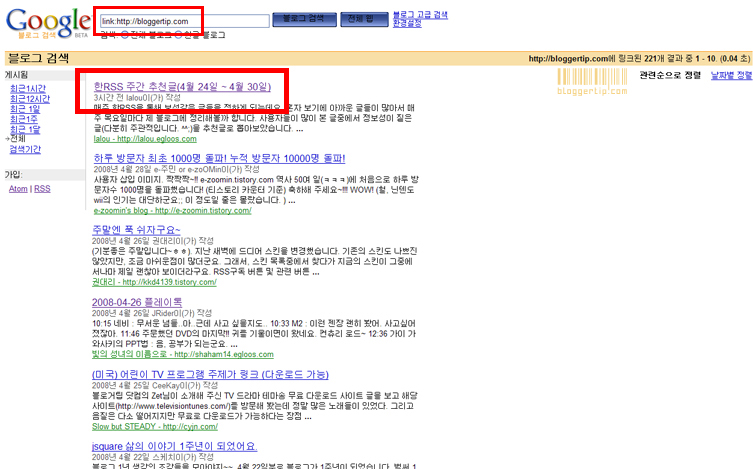Click the result count text 221개 결과
Viewport: 755px width, 469px height.
(x=664, y=59)
